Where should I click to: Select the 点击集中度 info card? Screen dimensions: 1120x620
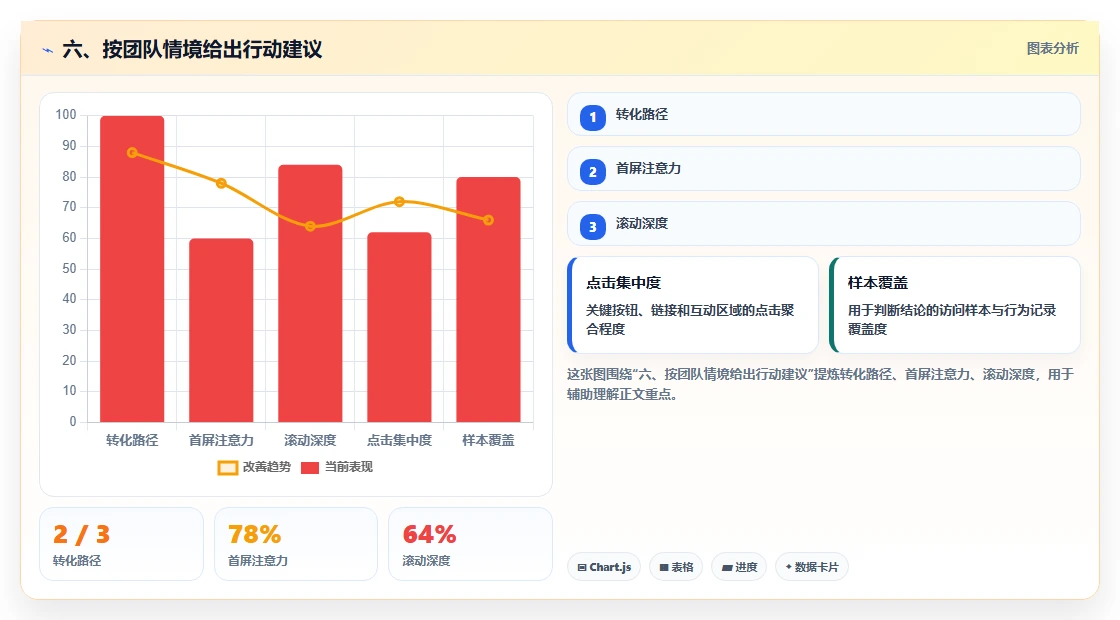coord(693,305)
